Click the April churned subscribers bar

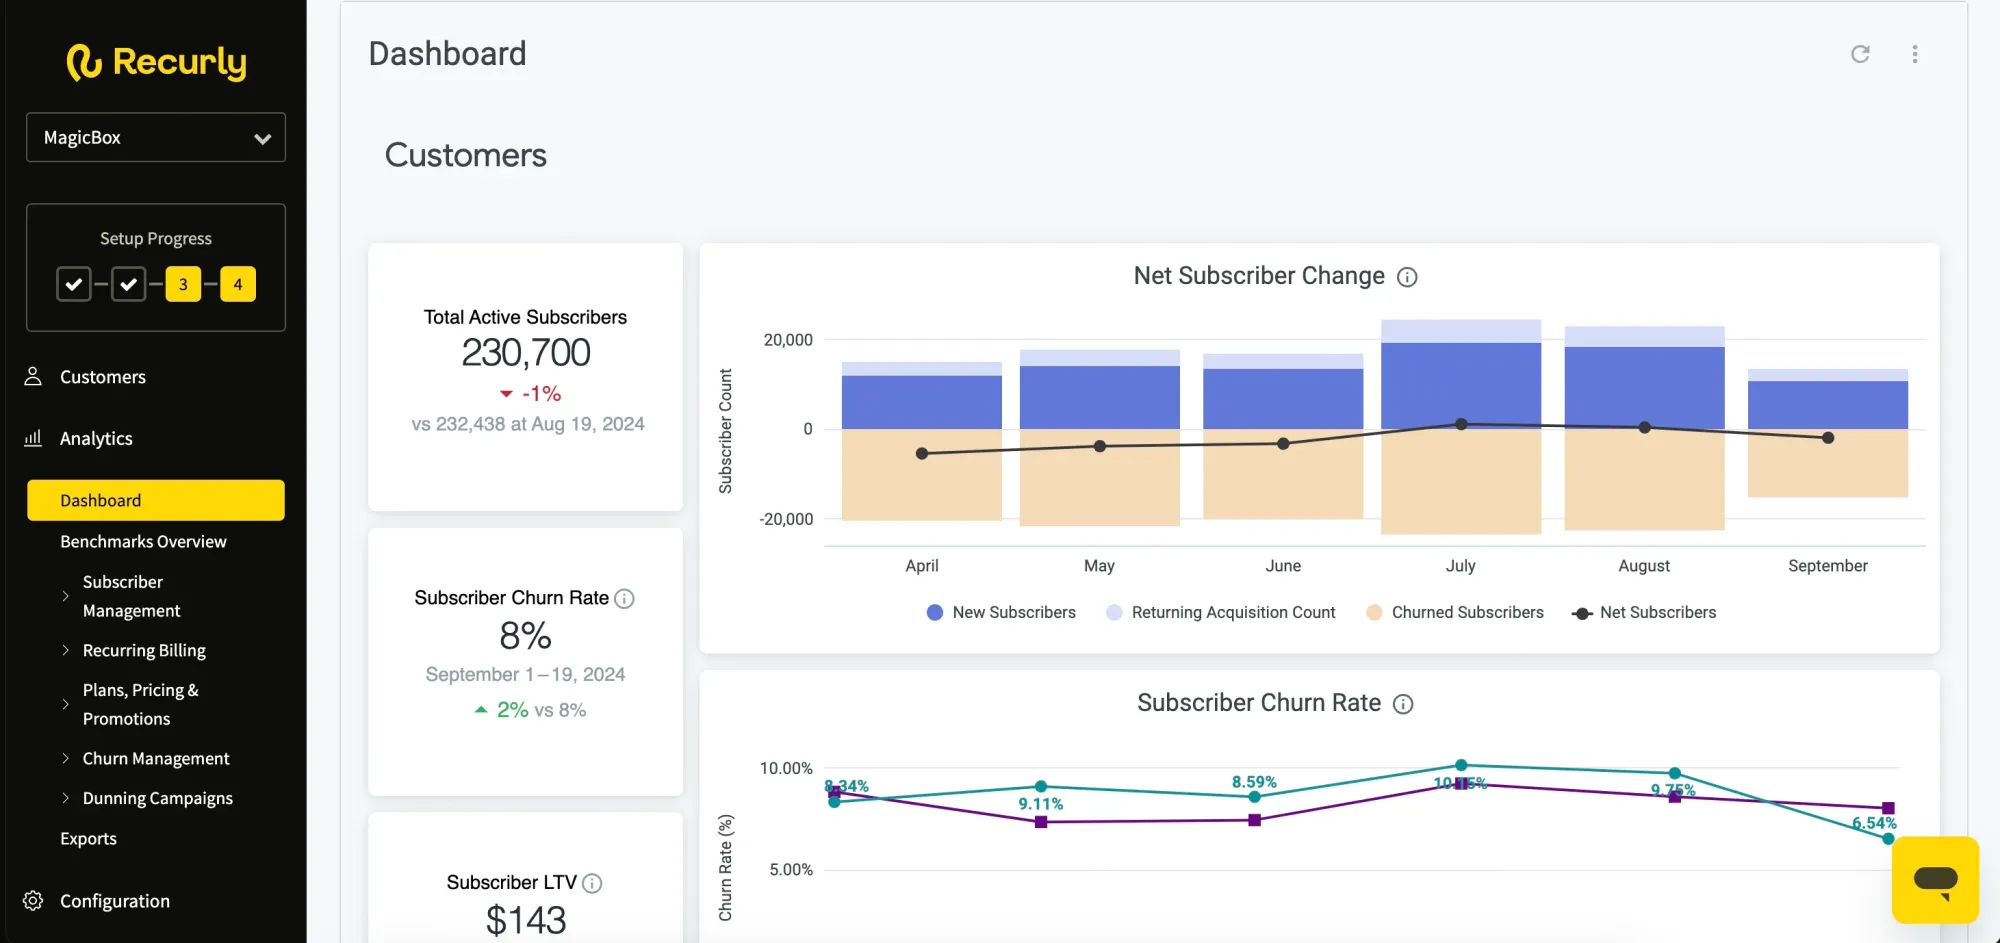pyautogui.click(x=922, y=475)
